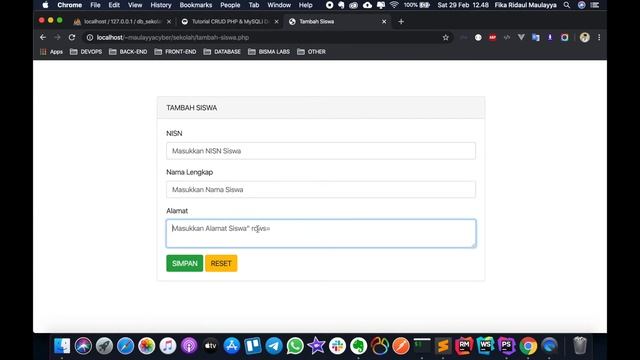This screenshot has width=640, height=360.
Task: Open a new tab with the plus button
Action: click(401, 22)
